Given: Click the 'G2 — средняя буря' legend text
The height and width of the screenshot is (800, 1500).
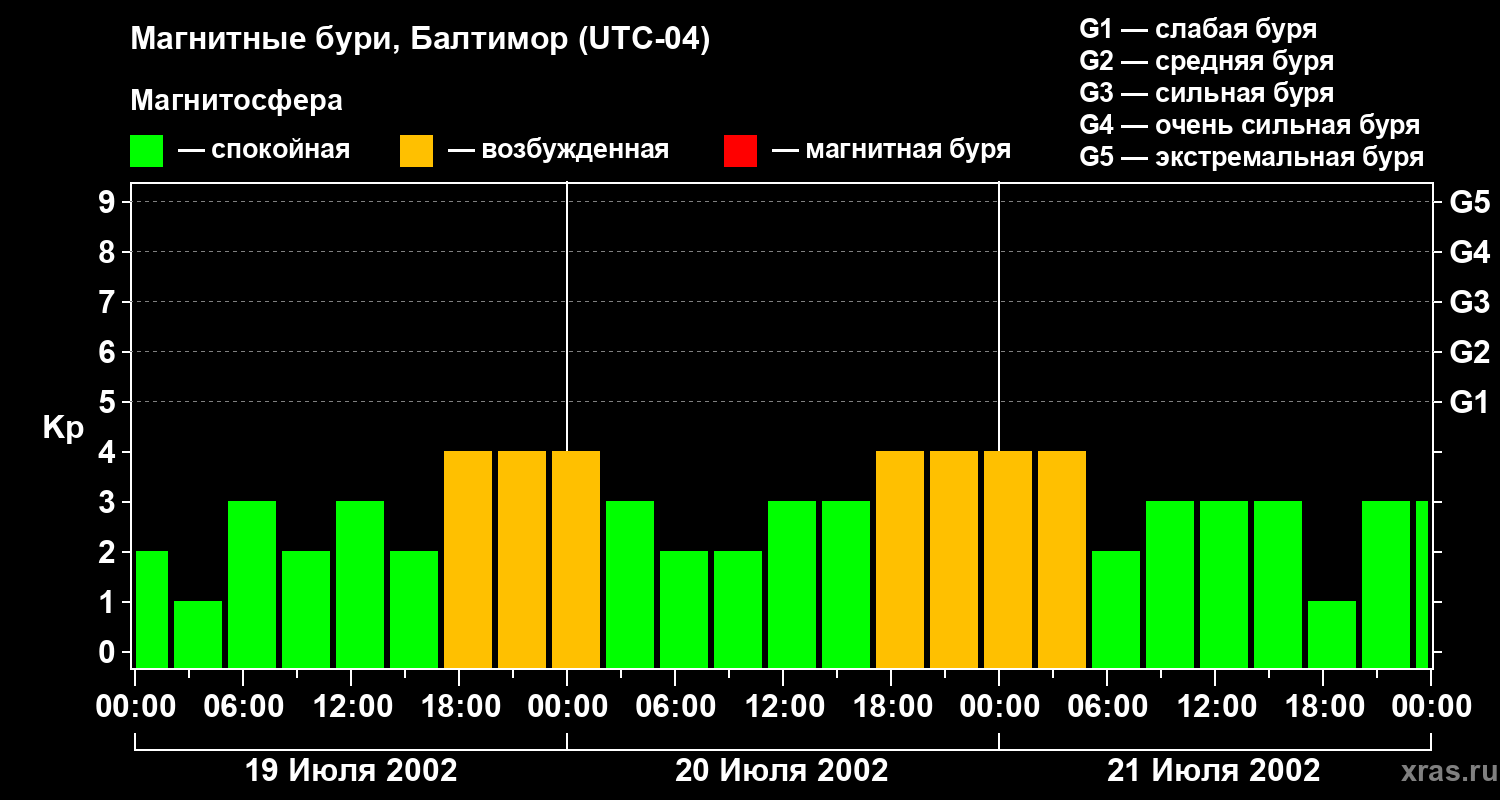Looking at the screenshot, I should click(x=1206, y=61).
